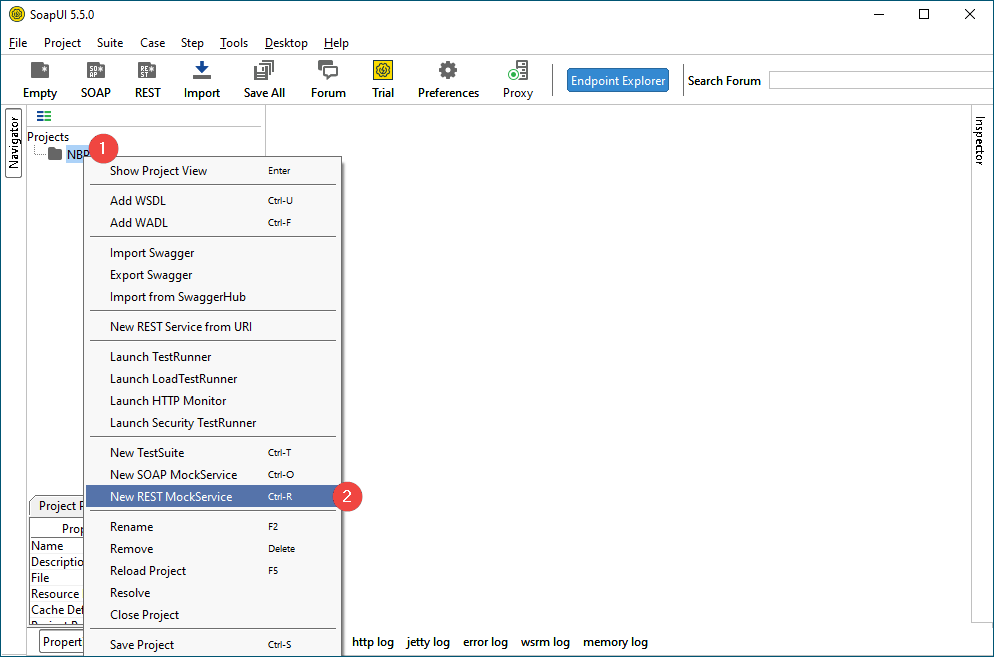This screenshot has height=657, width=994.
Task: Open the memory log tab
Action: pos(615,642)
